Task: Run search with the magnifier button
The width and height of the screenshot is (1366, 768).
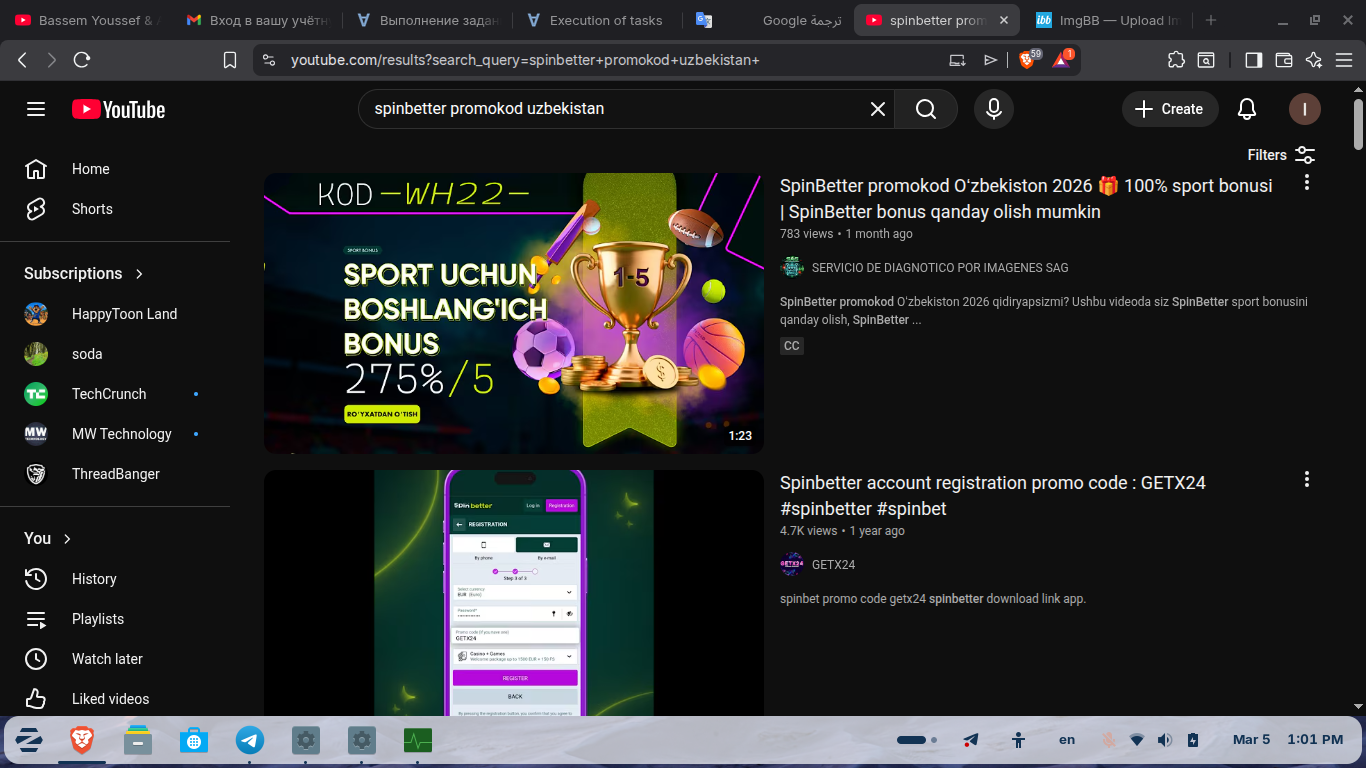Action: (x=926, y=109)
